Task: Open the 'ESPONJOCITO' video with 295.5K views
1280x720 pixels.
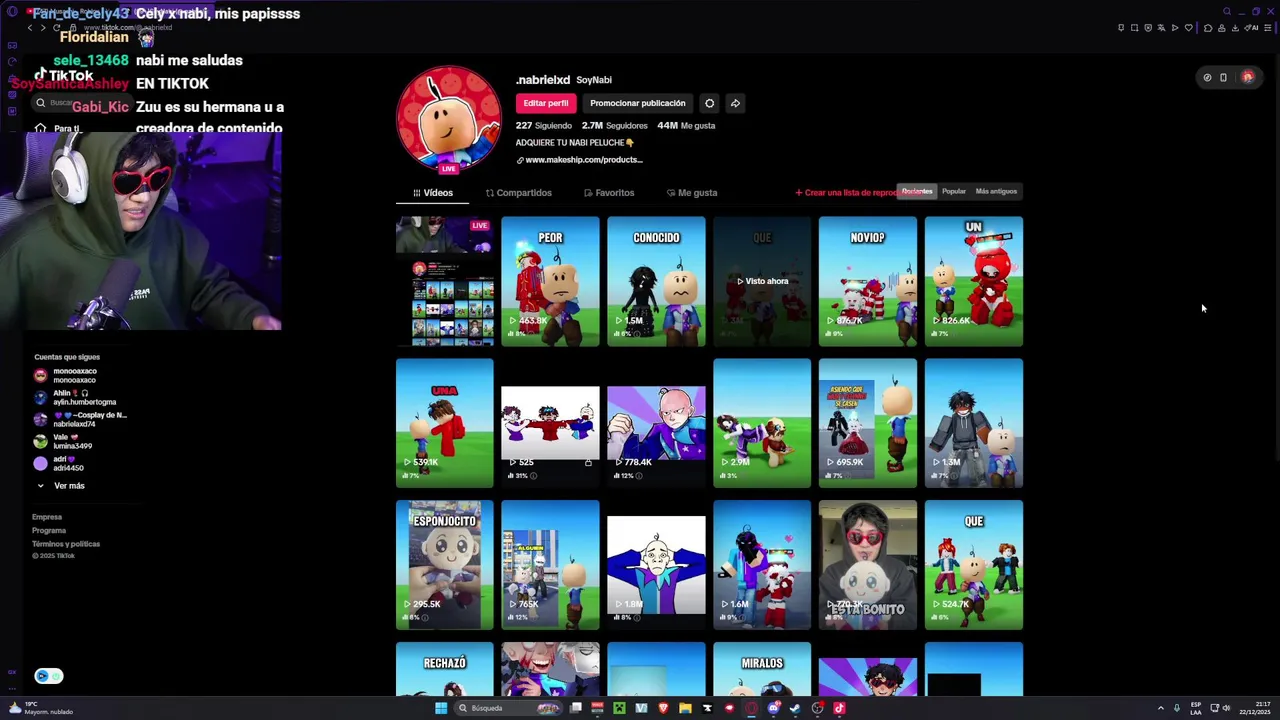Action: [x=445, y=565]
